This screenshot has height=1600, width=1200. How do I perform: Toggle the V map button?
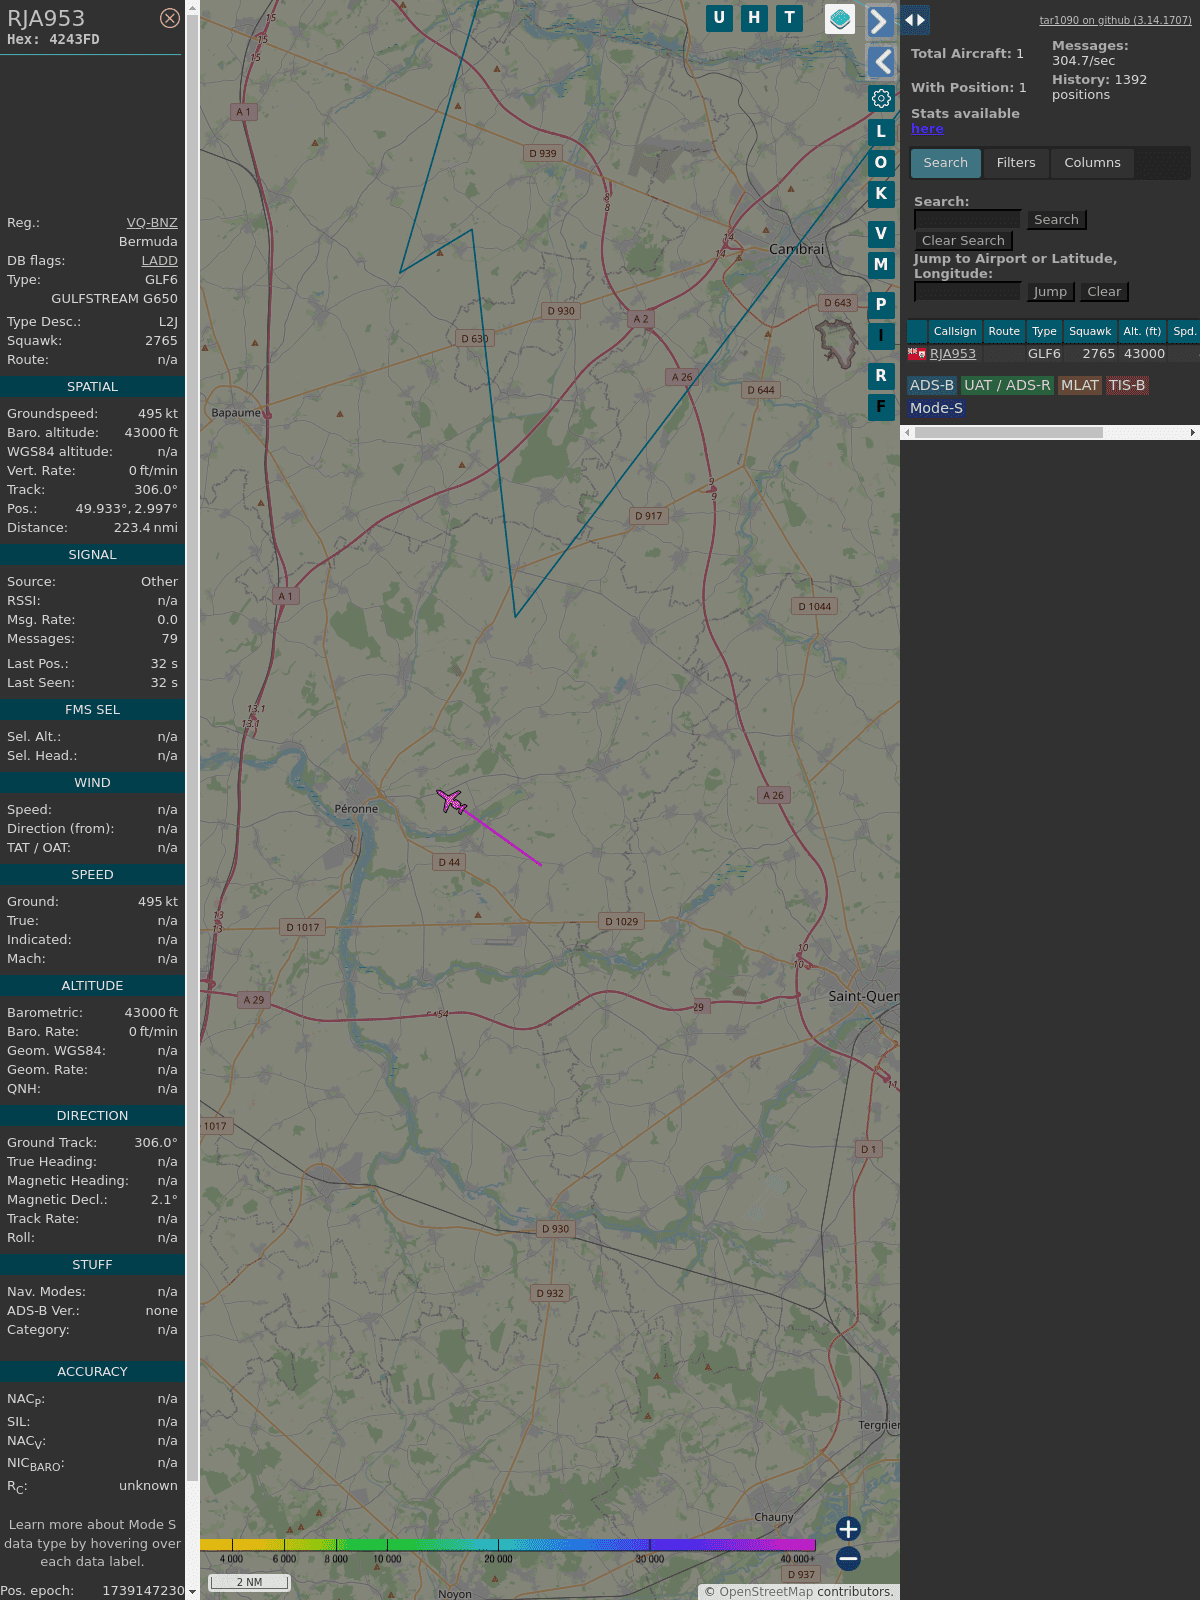click(x=881, y=233)
